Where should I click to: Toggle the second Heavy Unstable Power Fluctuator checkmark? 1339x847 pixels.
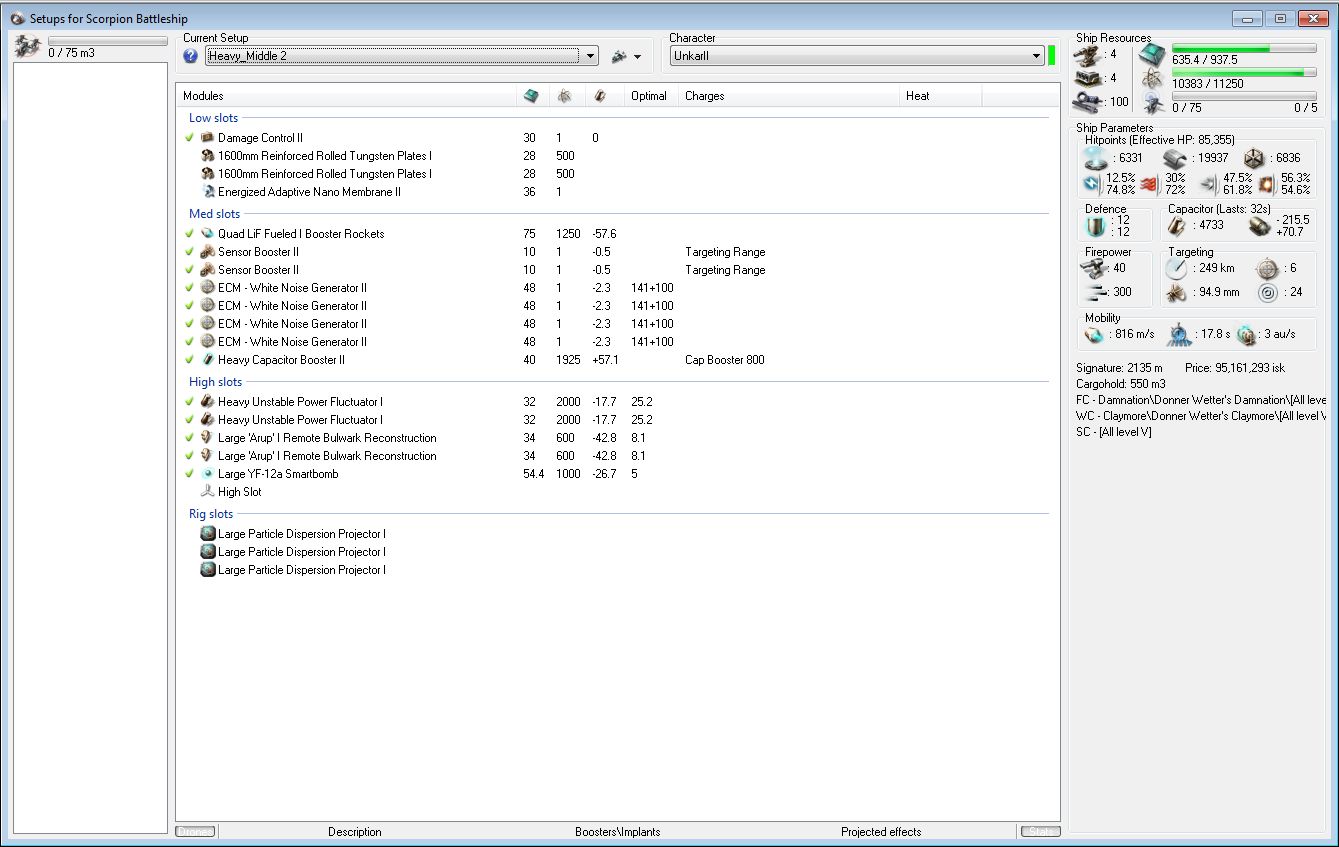tap(190, 420)
